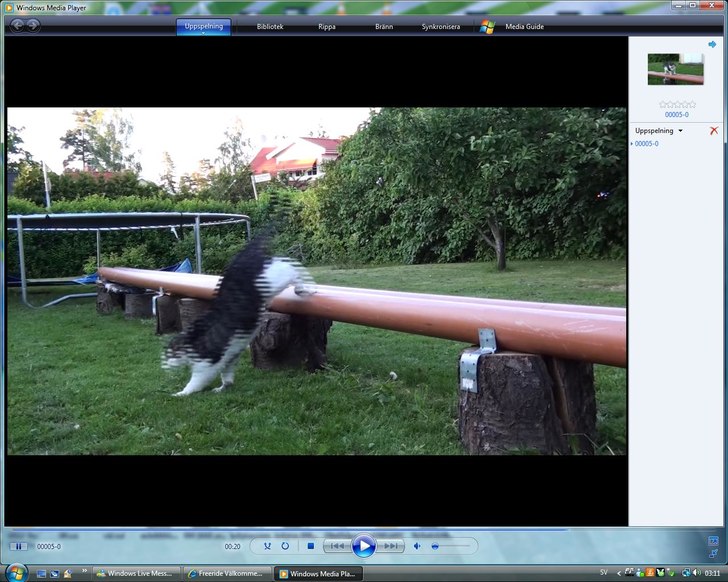Expand the Uppspelning playlist dropdown
728x582 pixels.
[x=680, y=131]
